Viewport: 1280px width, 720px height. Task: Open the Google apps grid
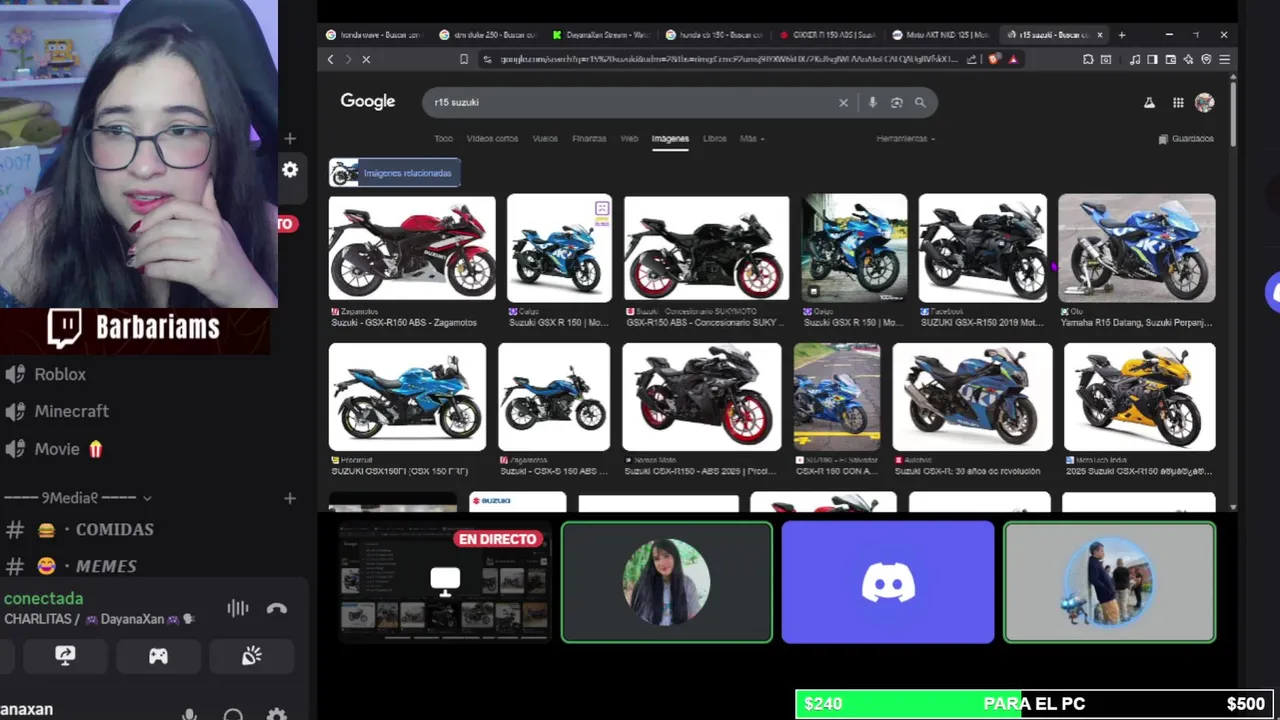(x=1178, y=102)
